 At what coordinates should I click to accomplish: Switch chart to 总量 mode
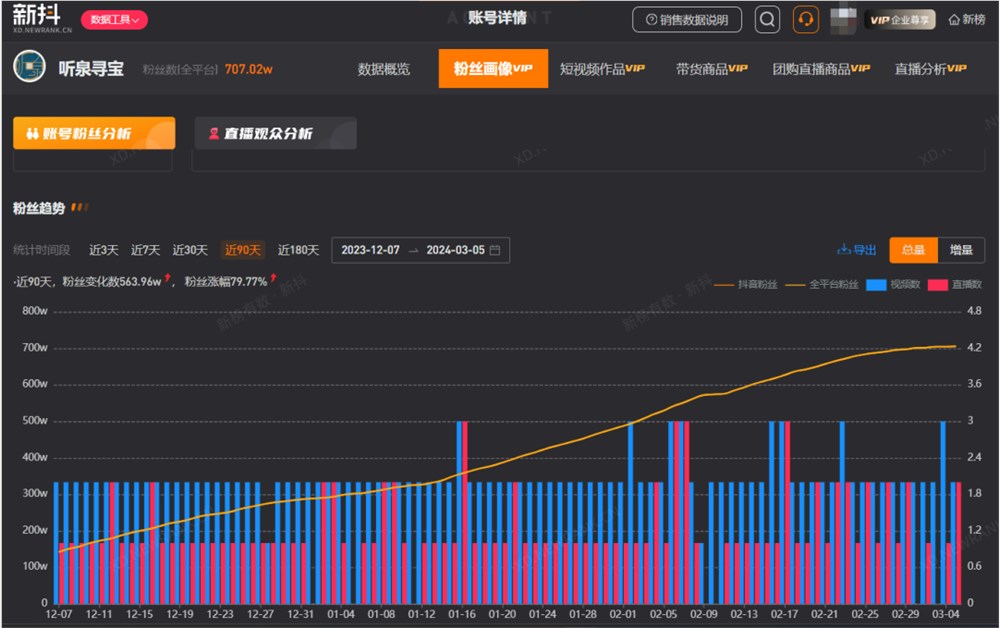tap(913, 250)
